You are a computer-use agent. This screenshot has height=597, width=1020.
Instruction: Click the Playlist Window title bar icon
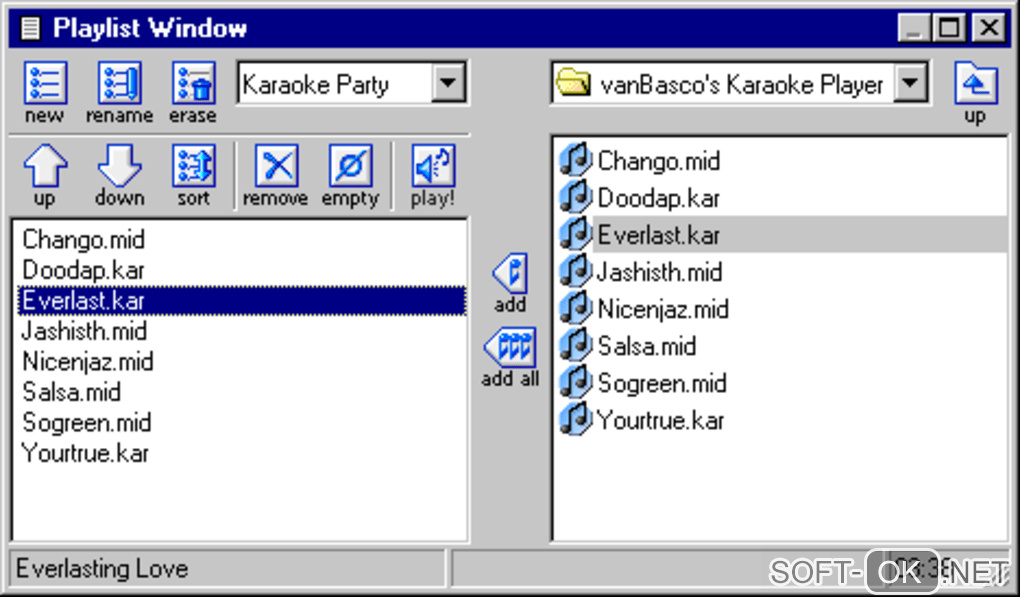click(31, 28)
